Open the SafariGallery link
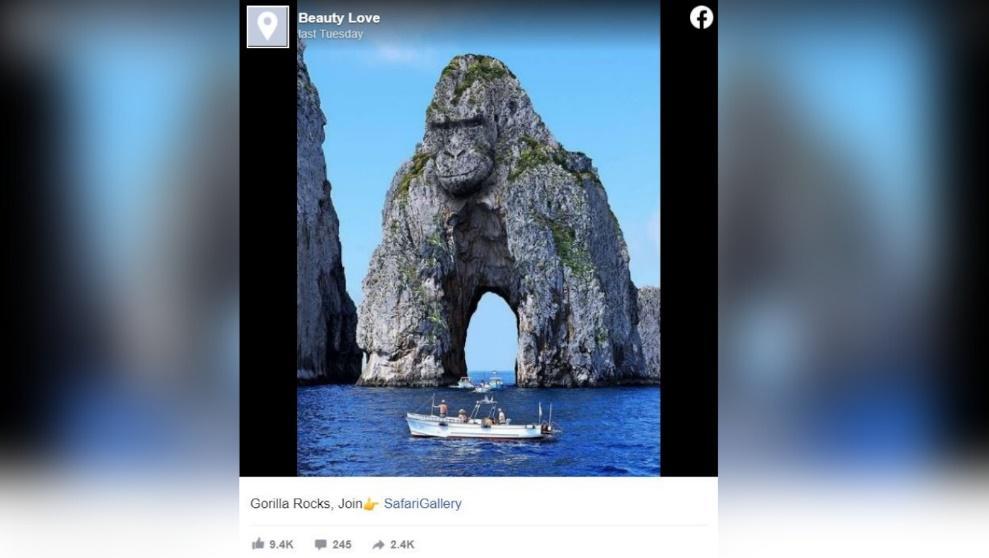The height and width of the screenshot is (558, 989). [423, 503]
